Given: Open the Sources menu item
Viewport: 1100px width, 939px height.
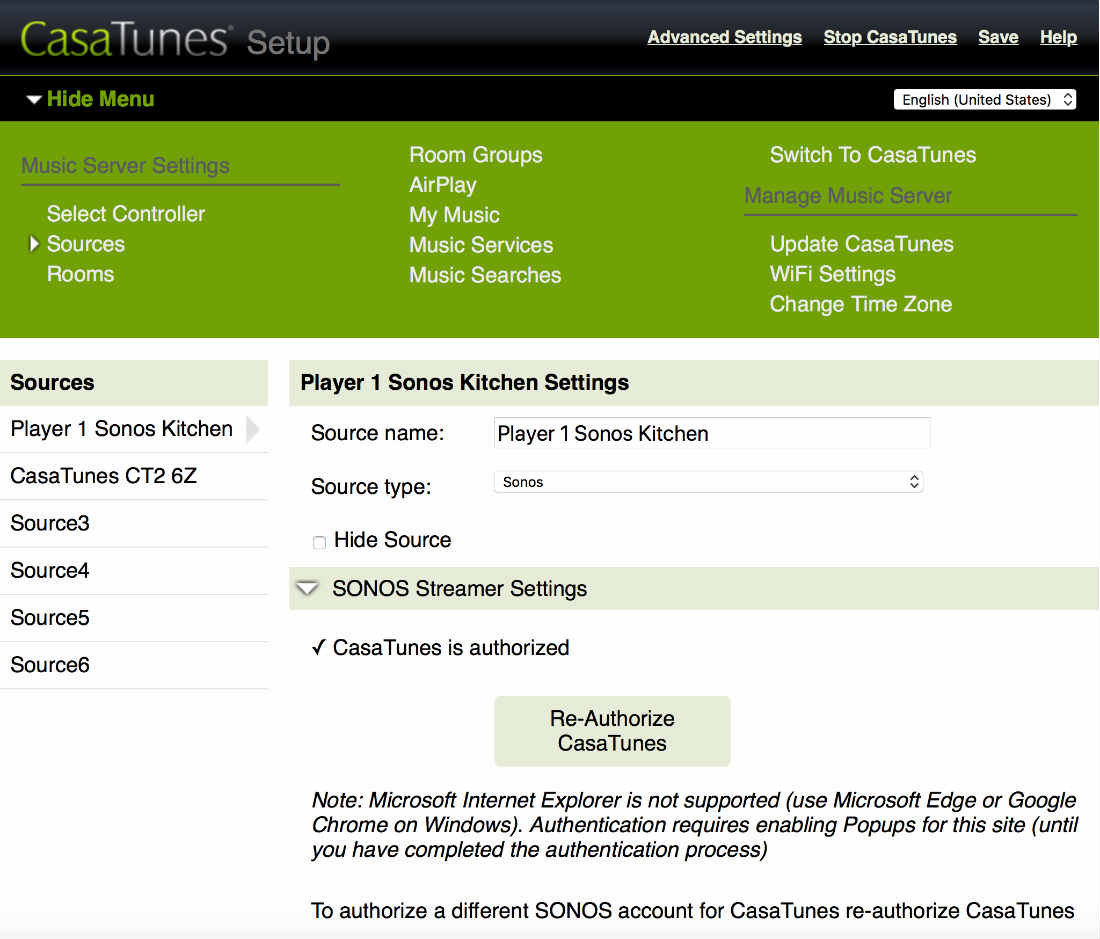Looking at the screenshot, I should 86,244.
